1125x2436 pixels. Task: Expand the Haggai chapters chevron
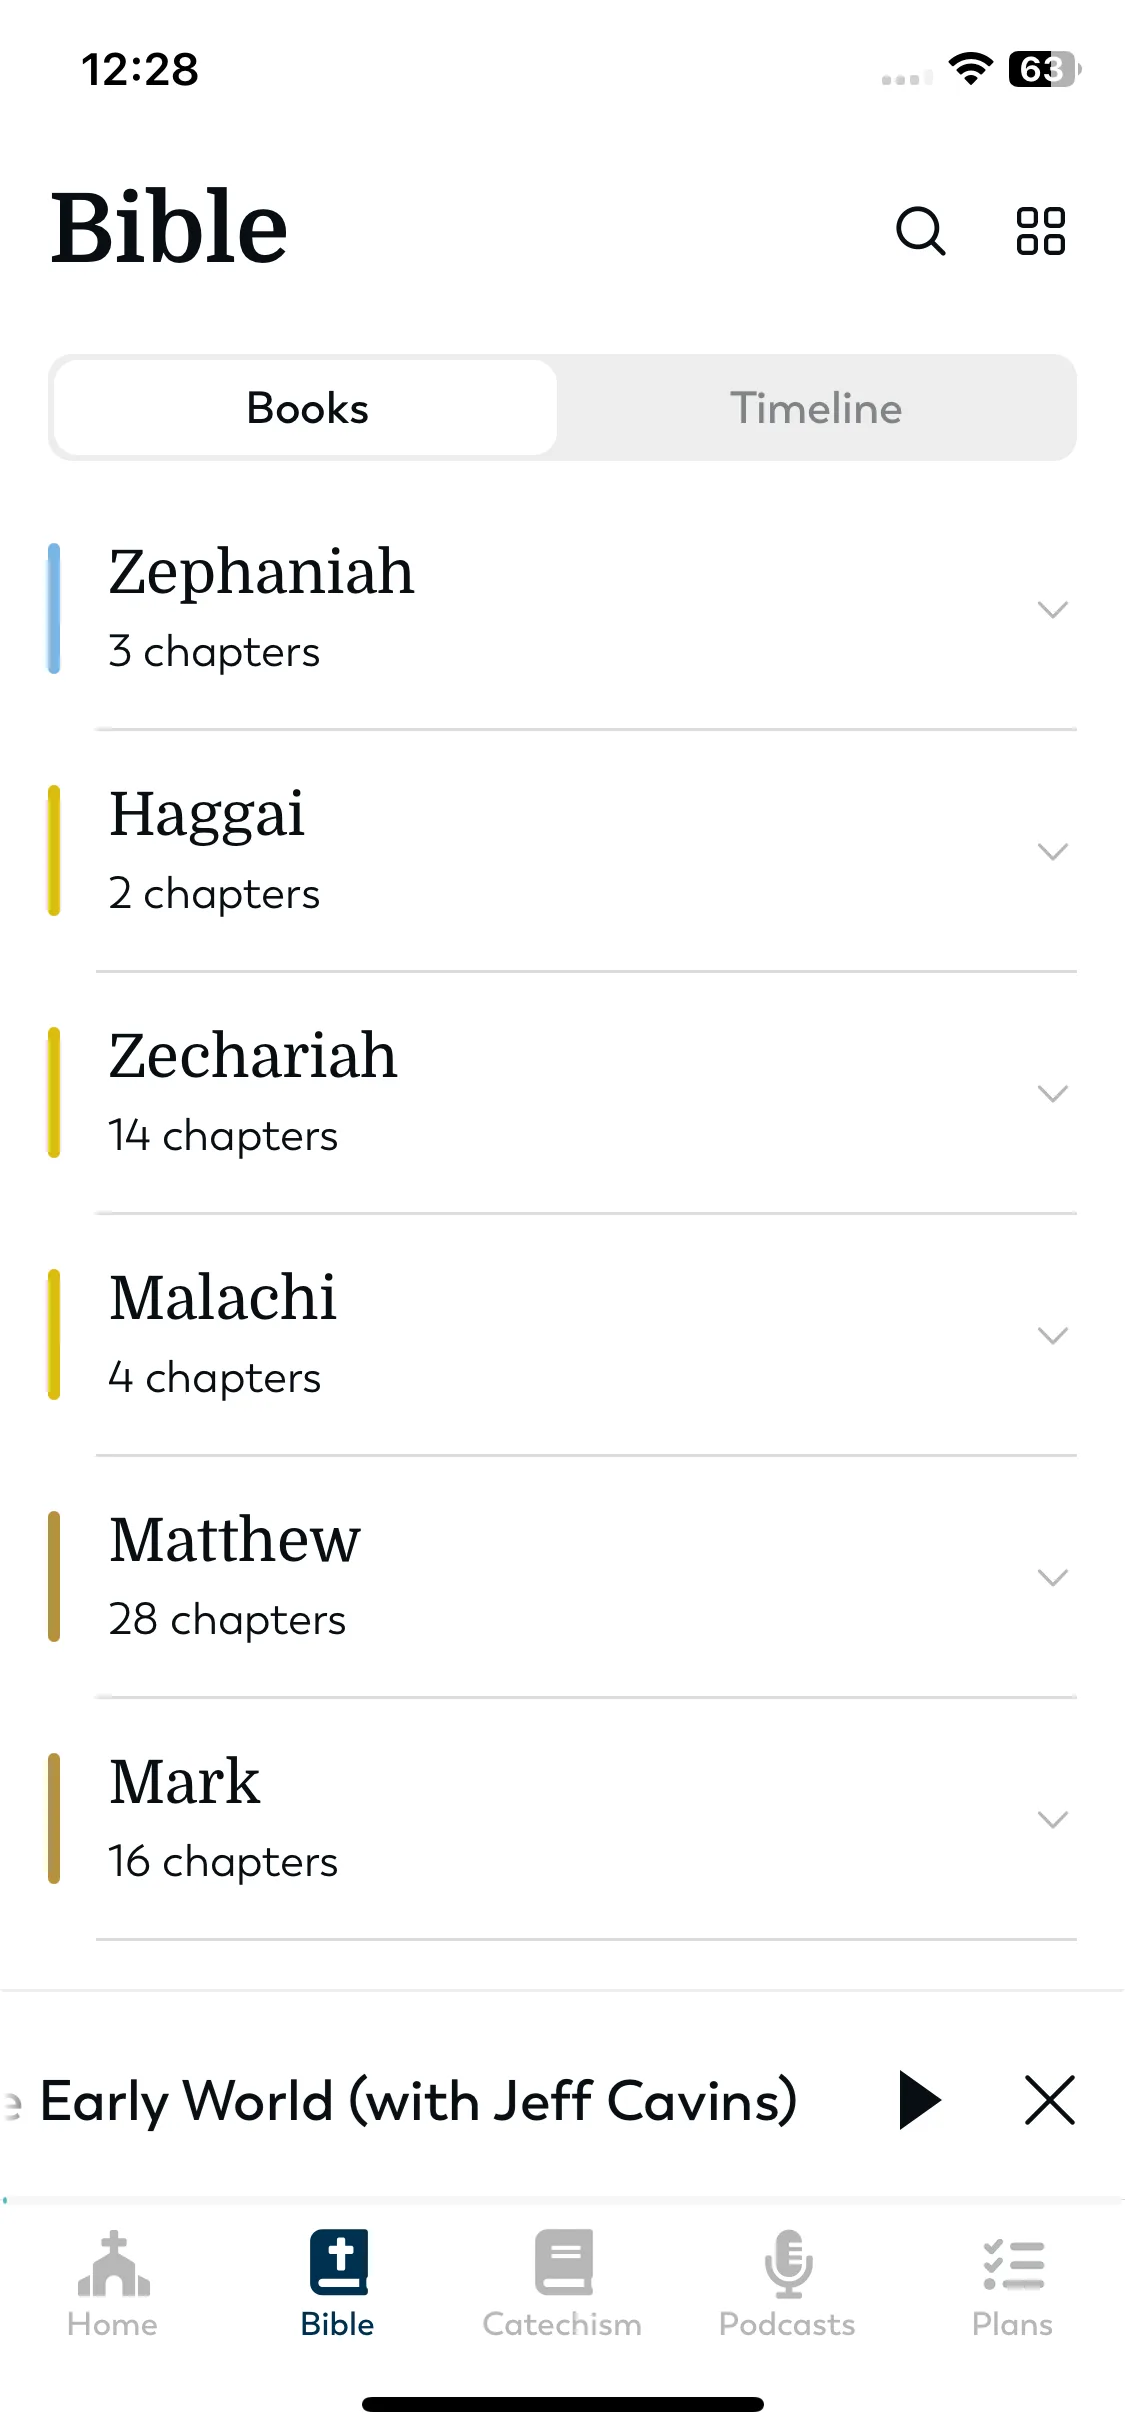pos(1053,851)
